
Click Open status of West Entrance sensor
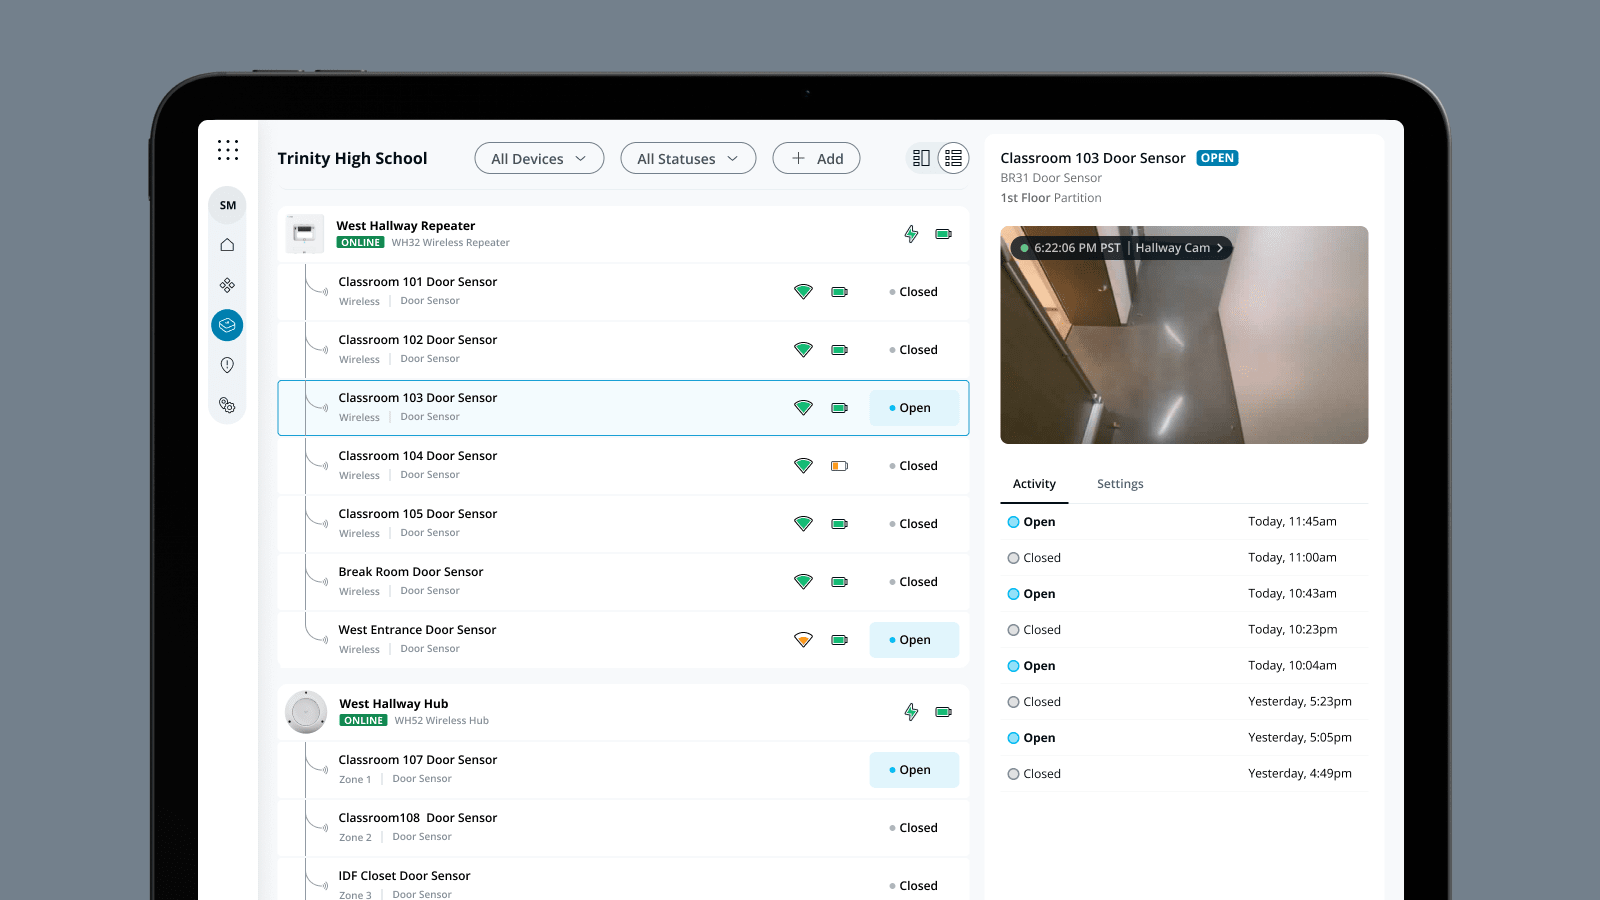[914, 640]
